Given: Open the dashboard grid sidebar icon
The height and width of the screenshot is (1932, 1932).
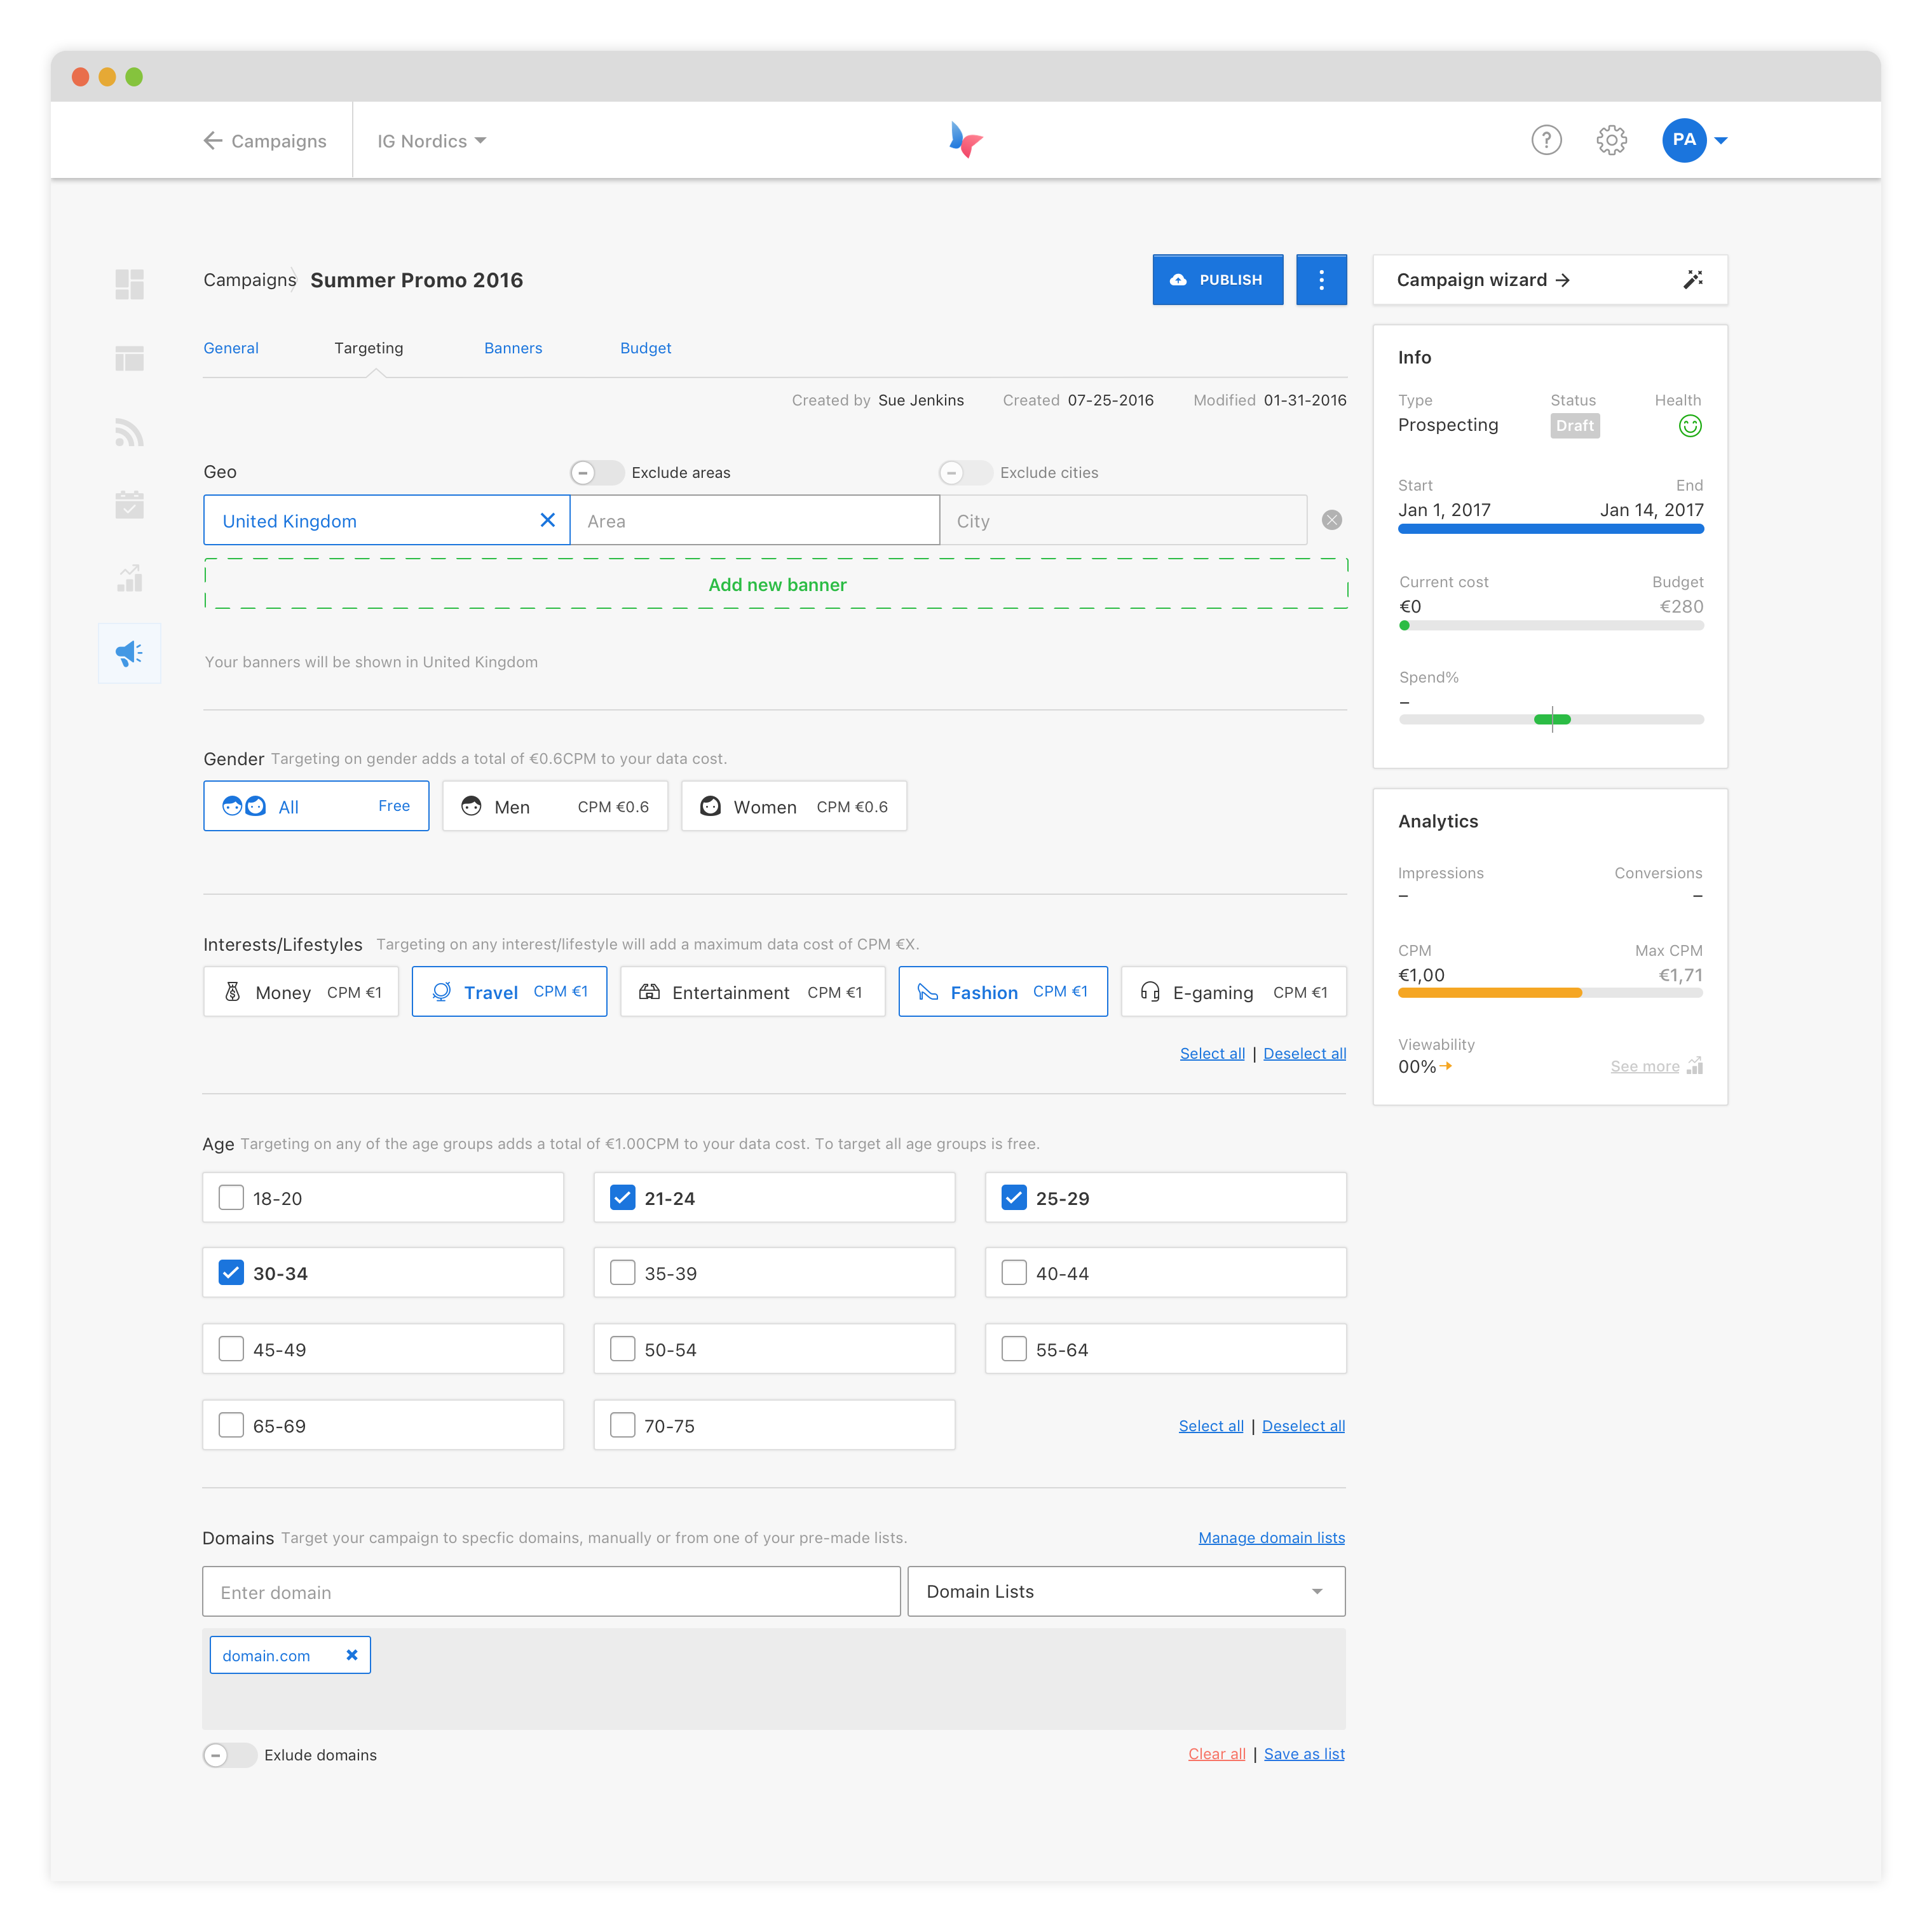Looking at the screenshot, I should coord(129,284).
